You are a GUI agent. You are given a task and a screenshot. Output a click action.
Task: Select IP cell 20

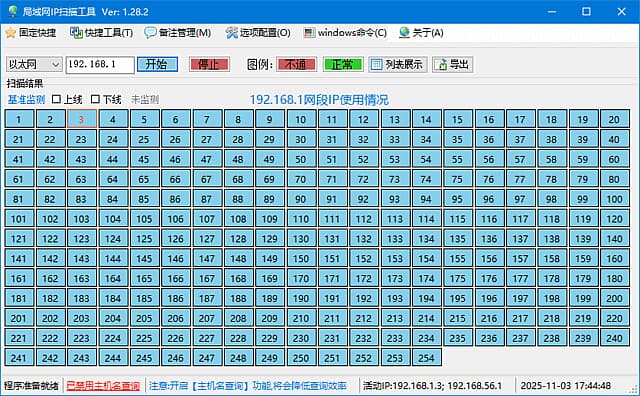(614, 119)
